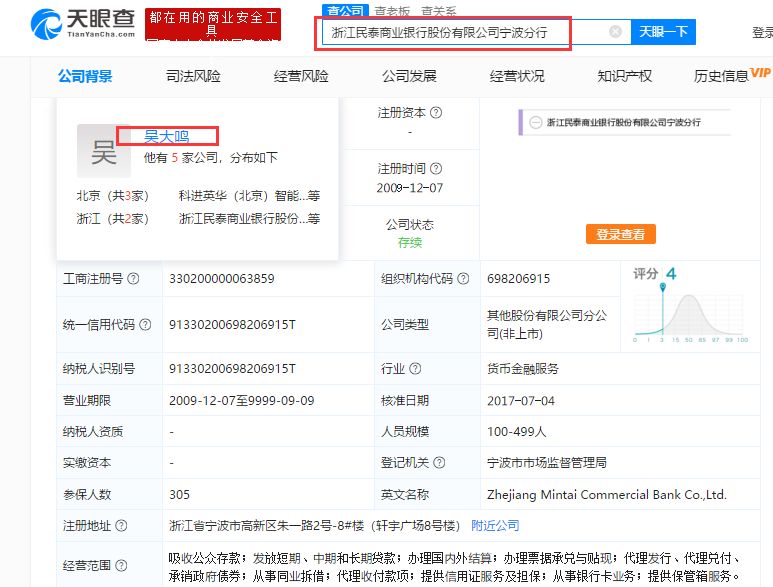
Task: Click the 评分 score distribution chart
Action: [690, 314]
